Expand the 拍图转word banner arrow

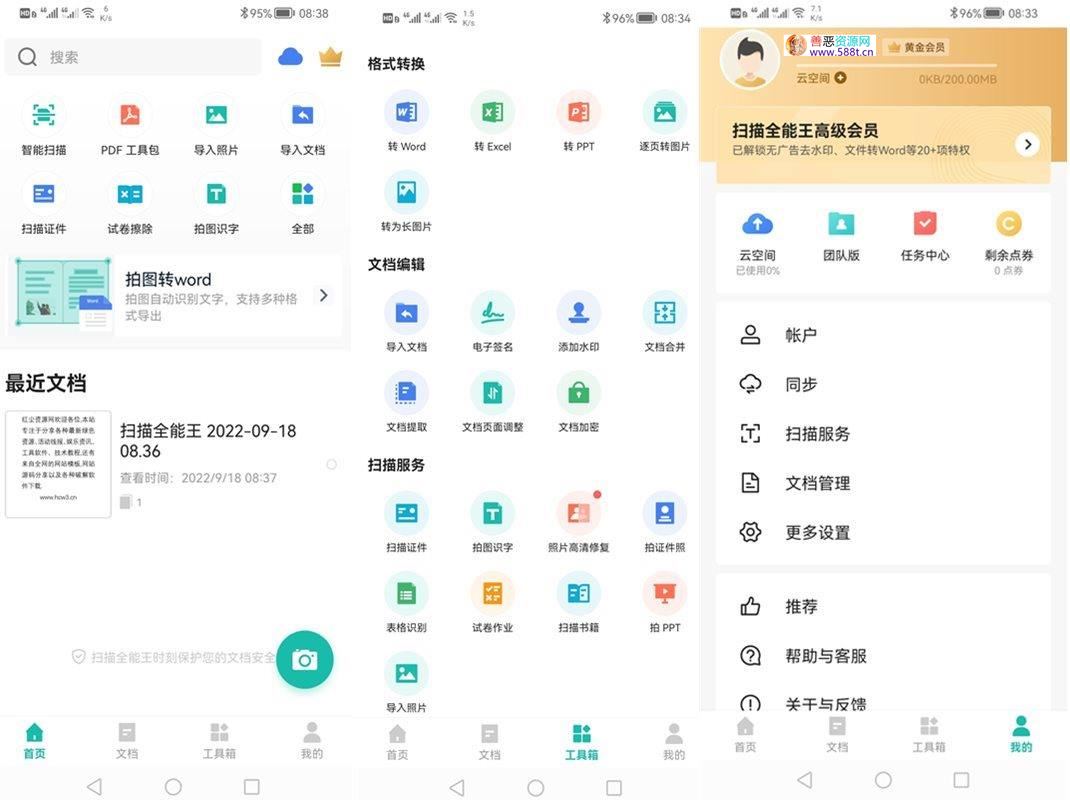pyautogui.click(x=323, y=295)
